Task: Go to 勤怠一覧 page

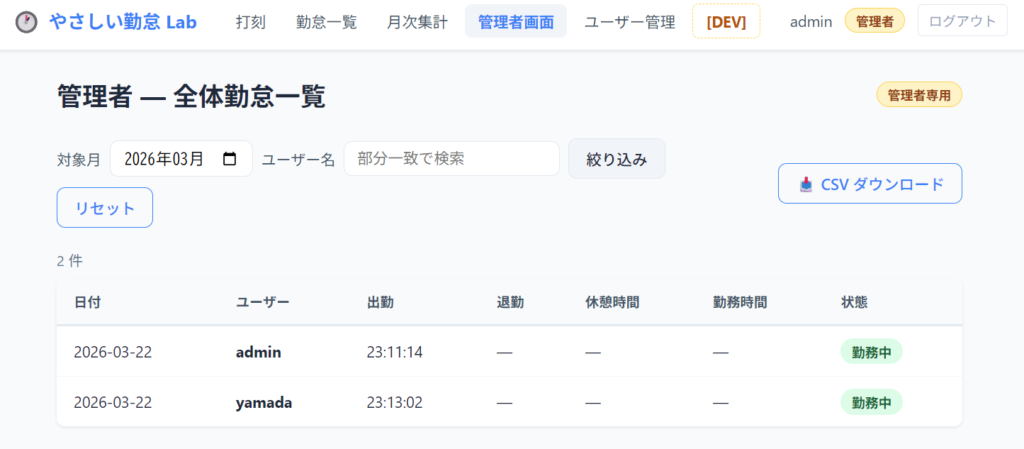Action: pyautogui.click(x=326, y=21)
